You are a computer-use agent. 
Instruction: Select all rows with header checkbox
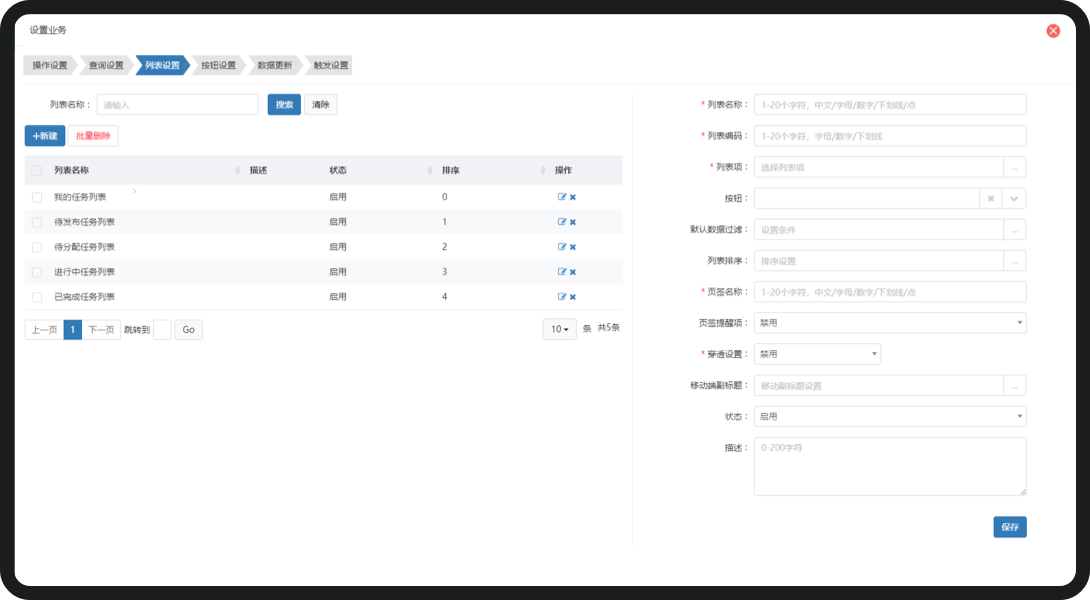[37, 170]
